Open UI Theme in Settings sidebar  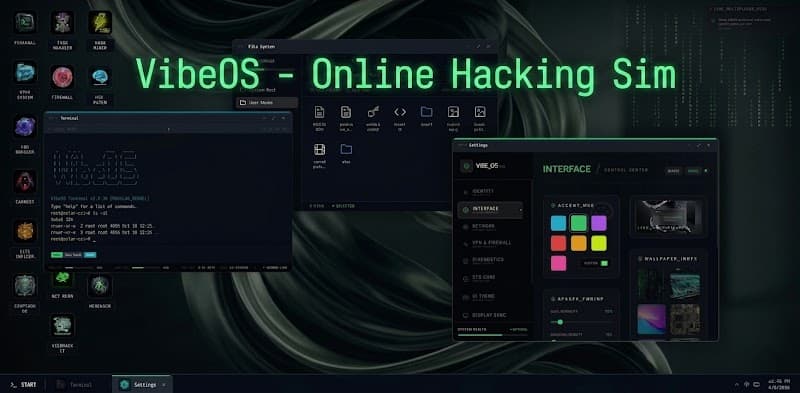click(x=490, y=297)
